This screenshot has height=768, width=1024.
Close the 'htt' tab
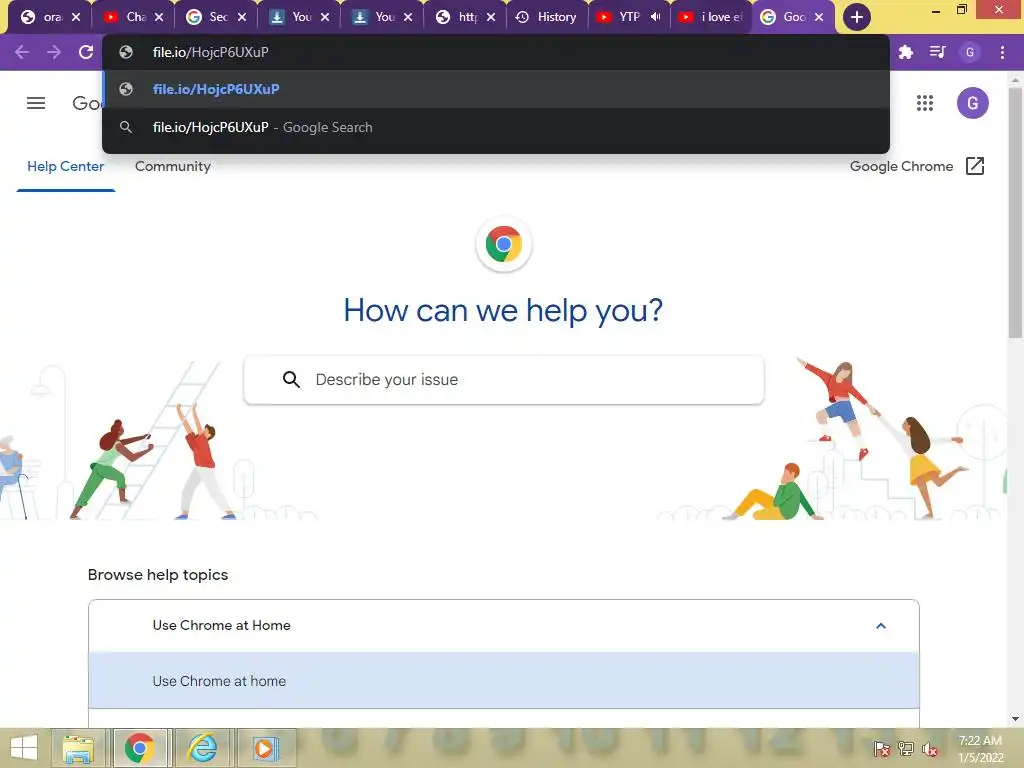click(x=491, y=17)
